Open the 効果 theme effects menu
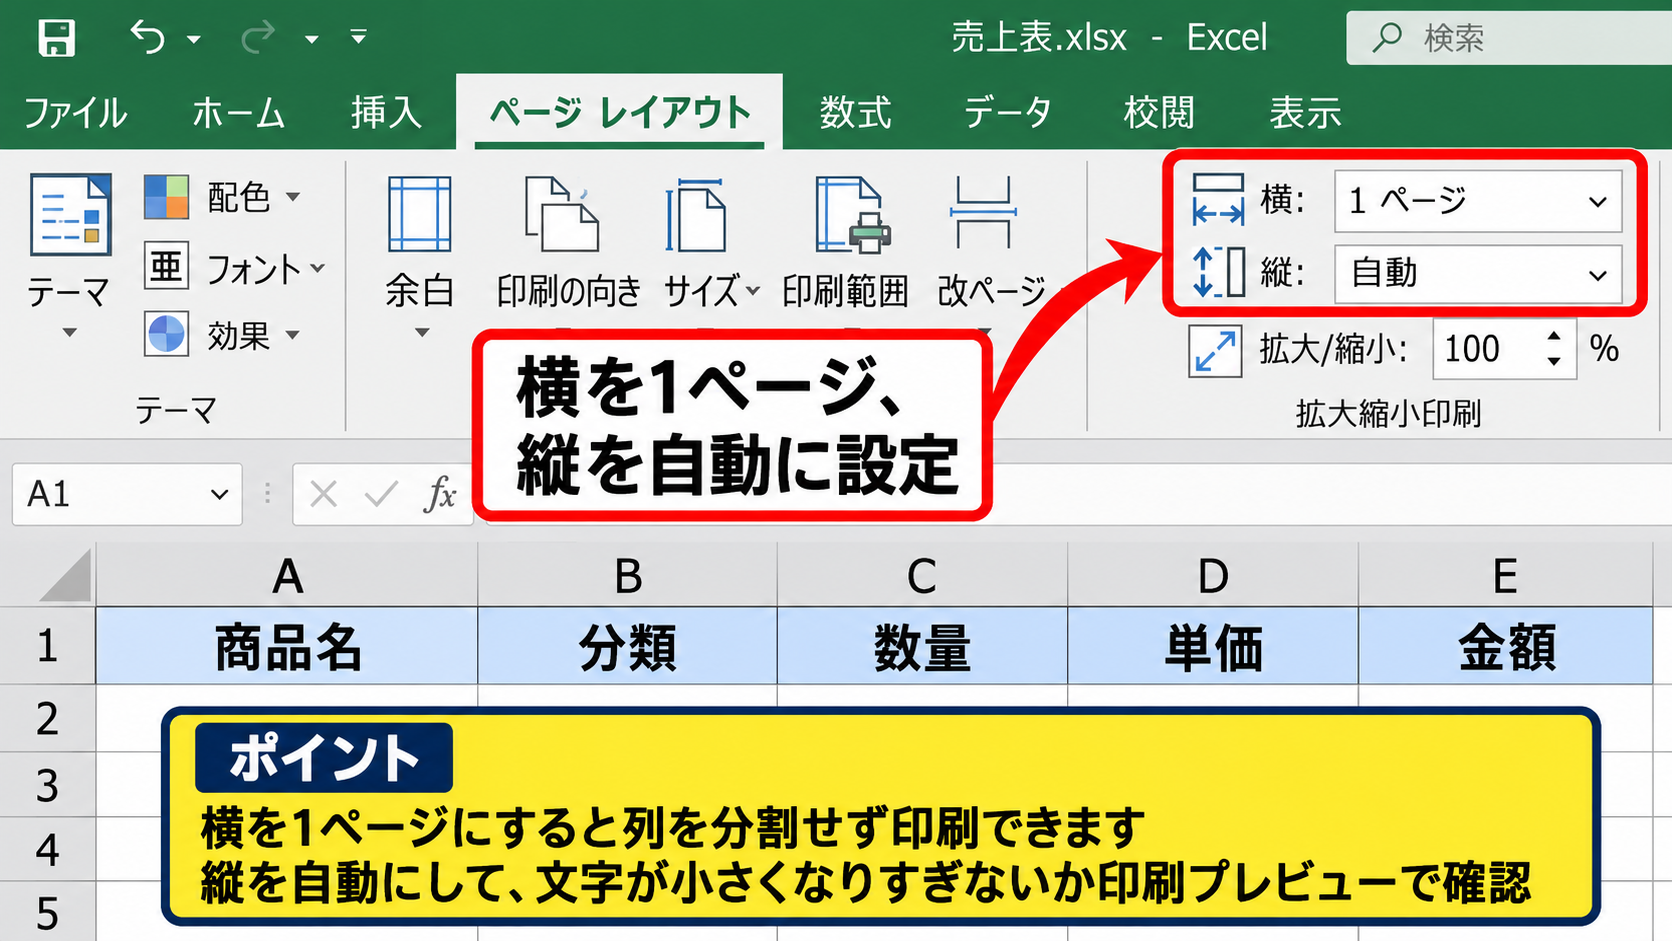The height and width of the screenshot is (941, 1672). pos(222,335)
